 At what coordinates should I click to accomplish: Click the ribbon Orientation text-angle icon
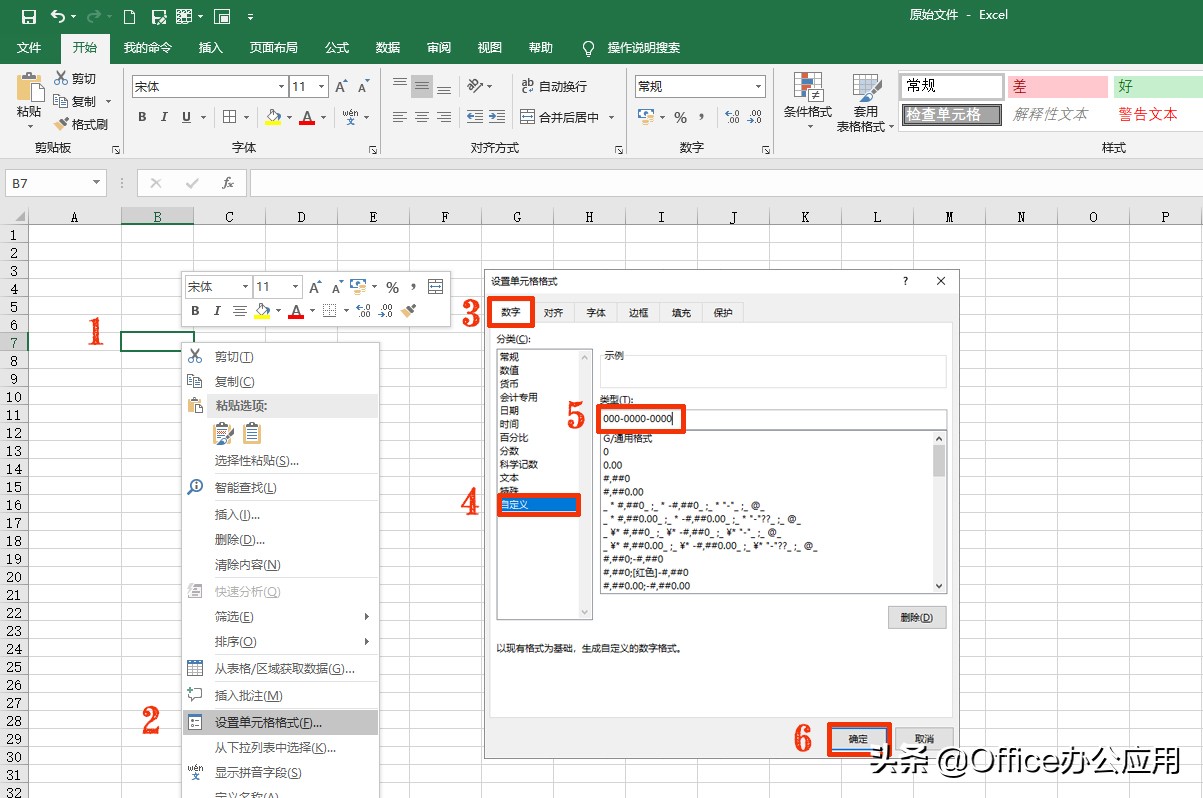pyautogui.click(x=475, y=86)
